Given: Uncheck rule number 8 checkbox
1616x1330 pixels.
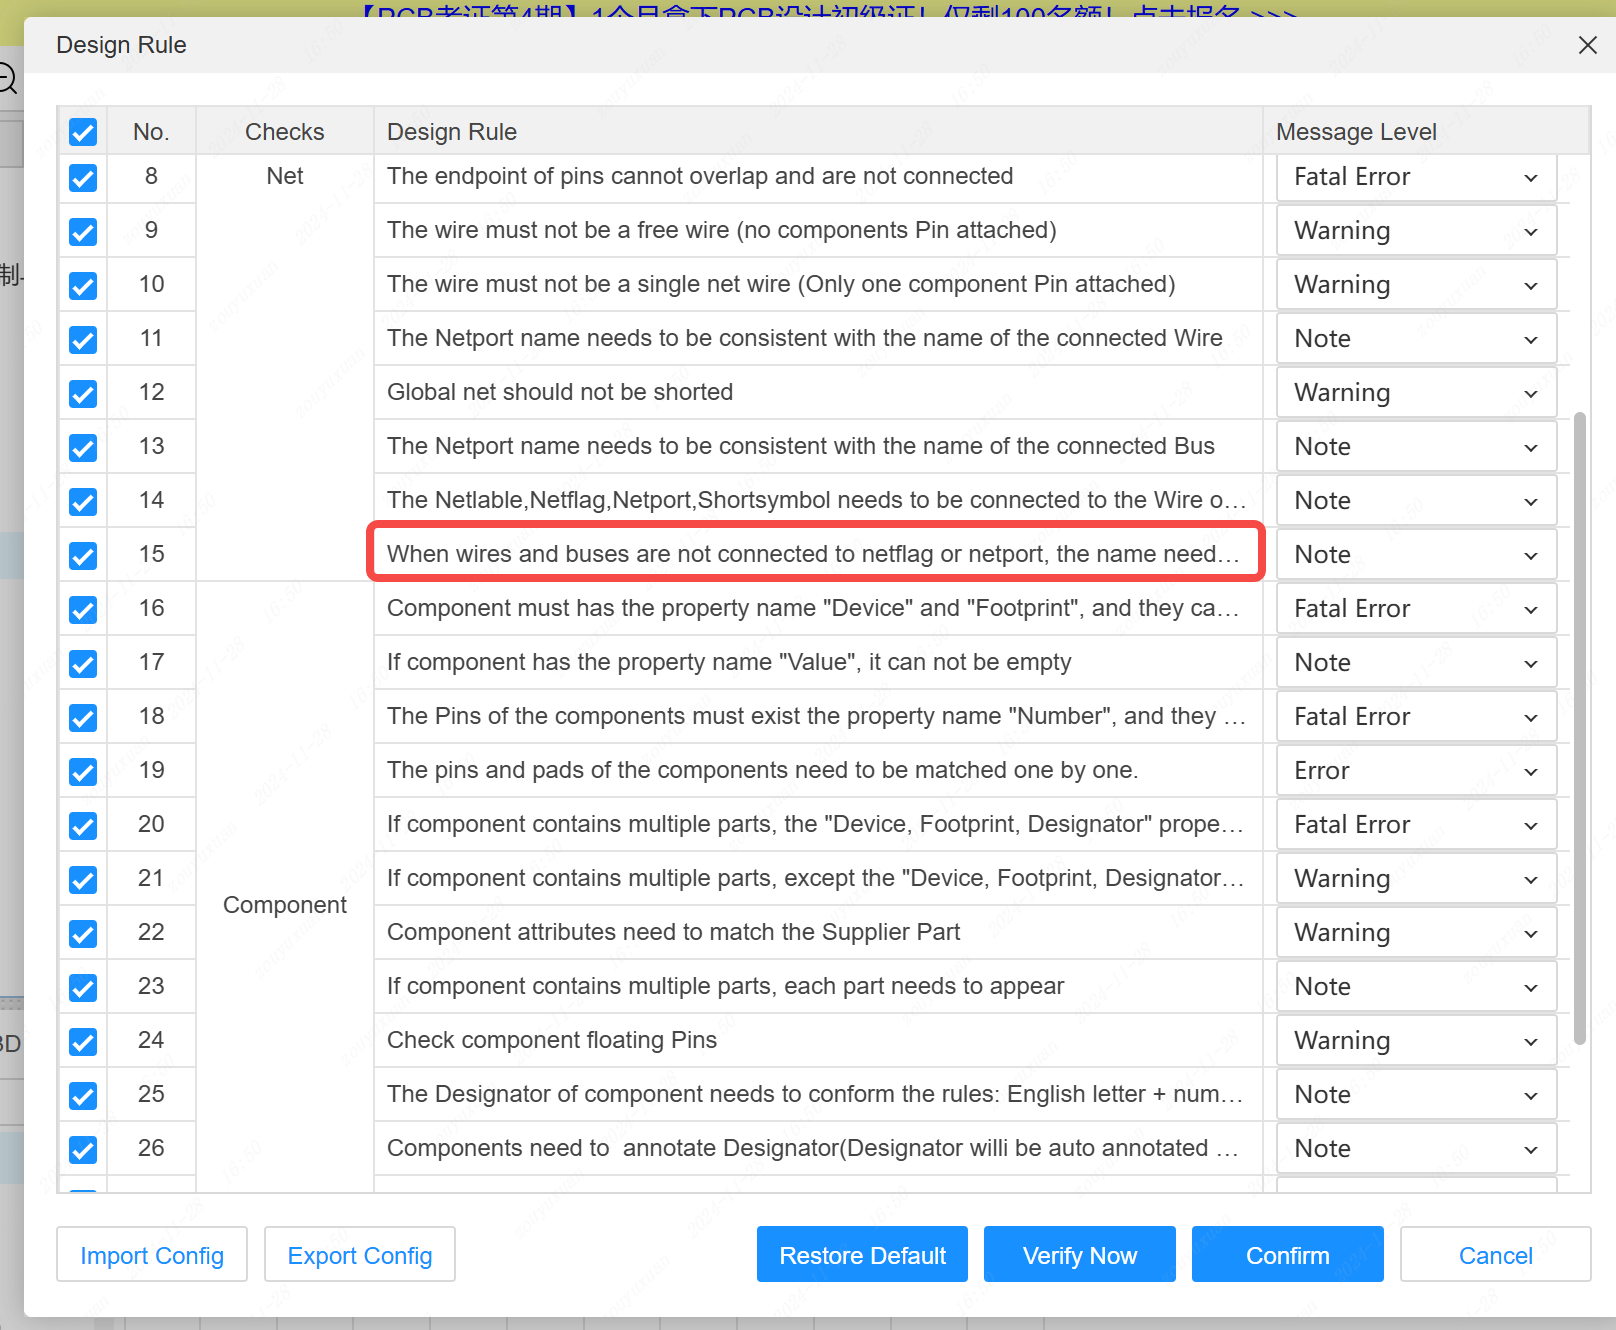Looking at the screenshot, I should click(83, 178).
